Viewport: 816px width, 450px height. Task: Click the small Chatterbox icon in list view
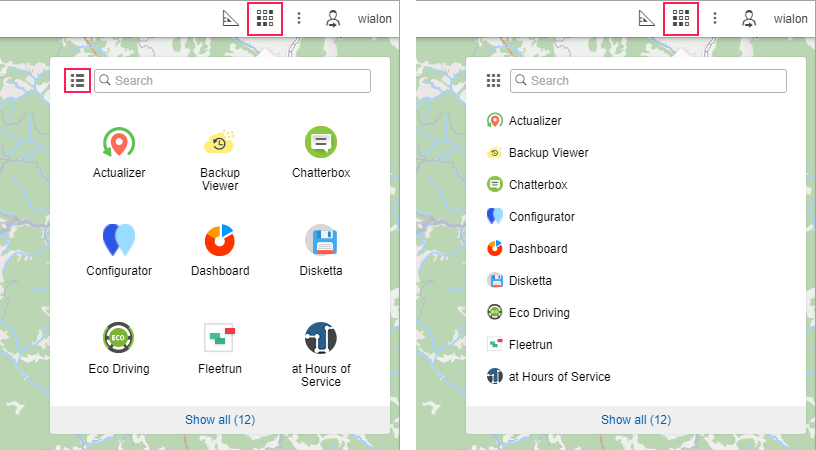click(495, 185)
